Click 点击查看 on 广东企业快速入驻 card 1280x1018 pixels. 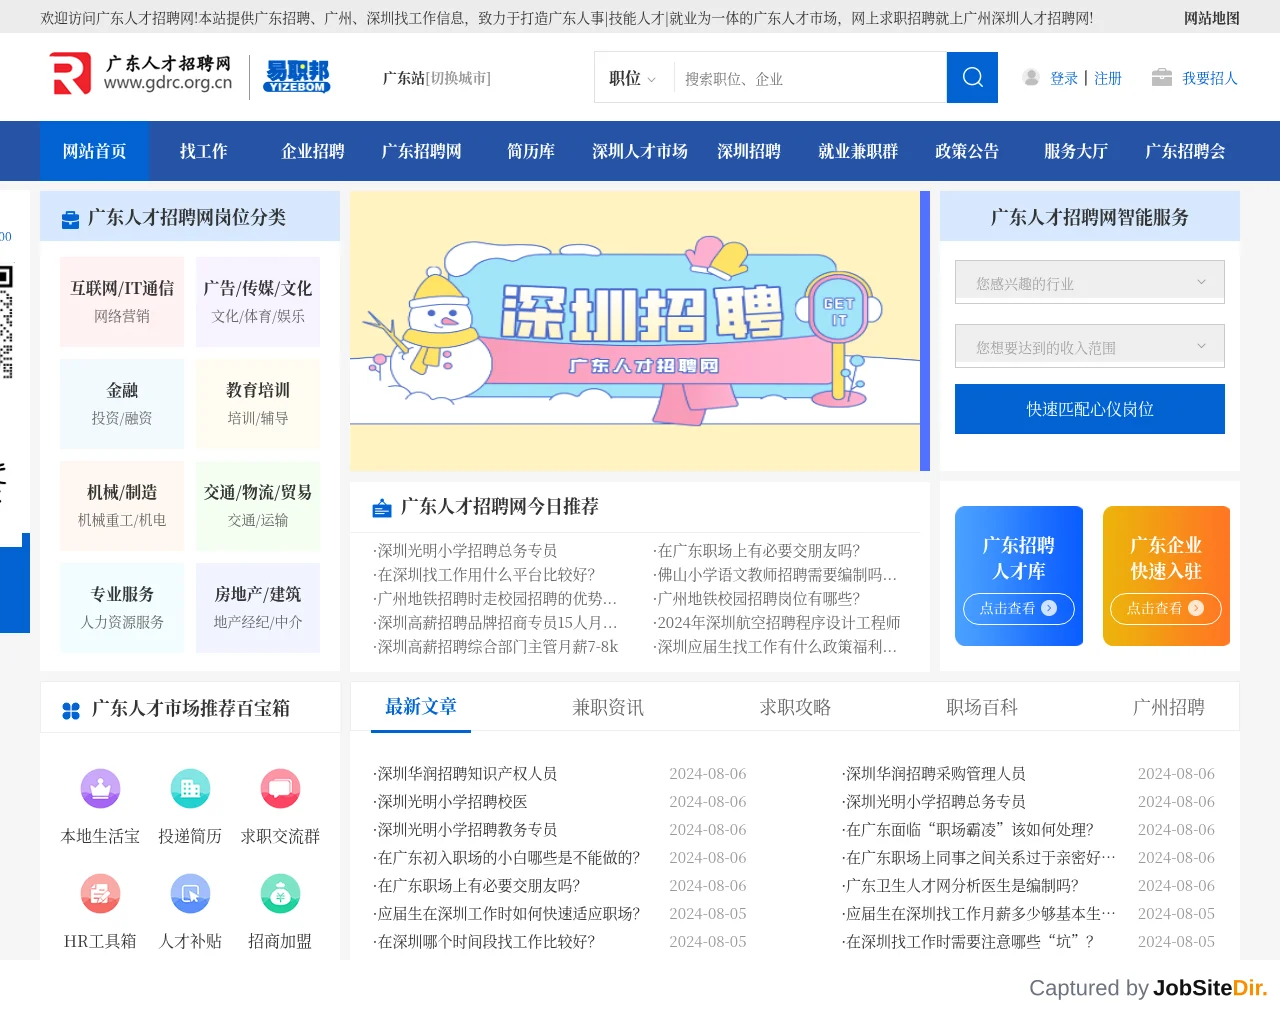(1166, 608)
